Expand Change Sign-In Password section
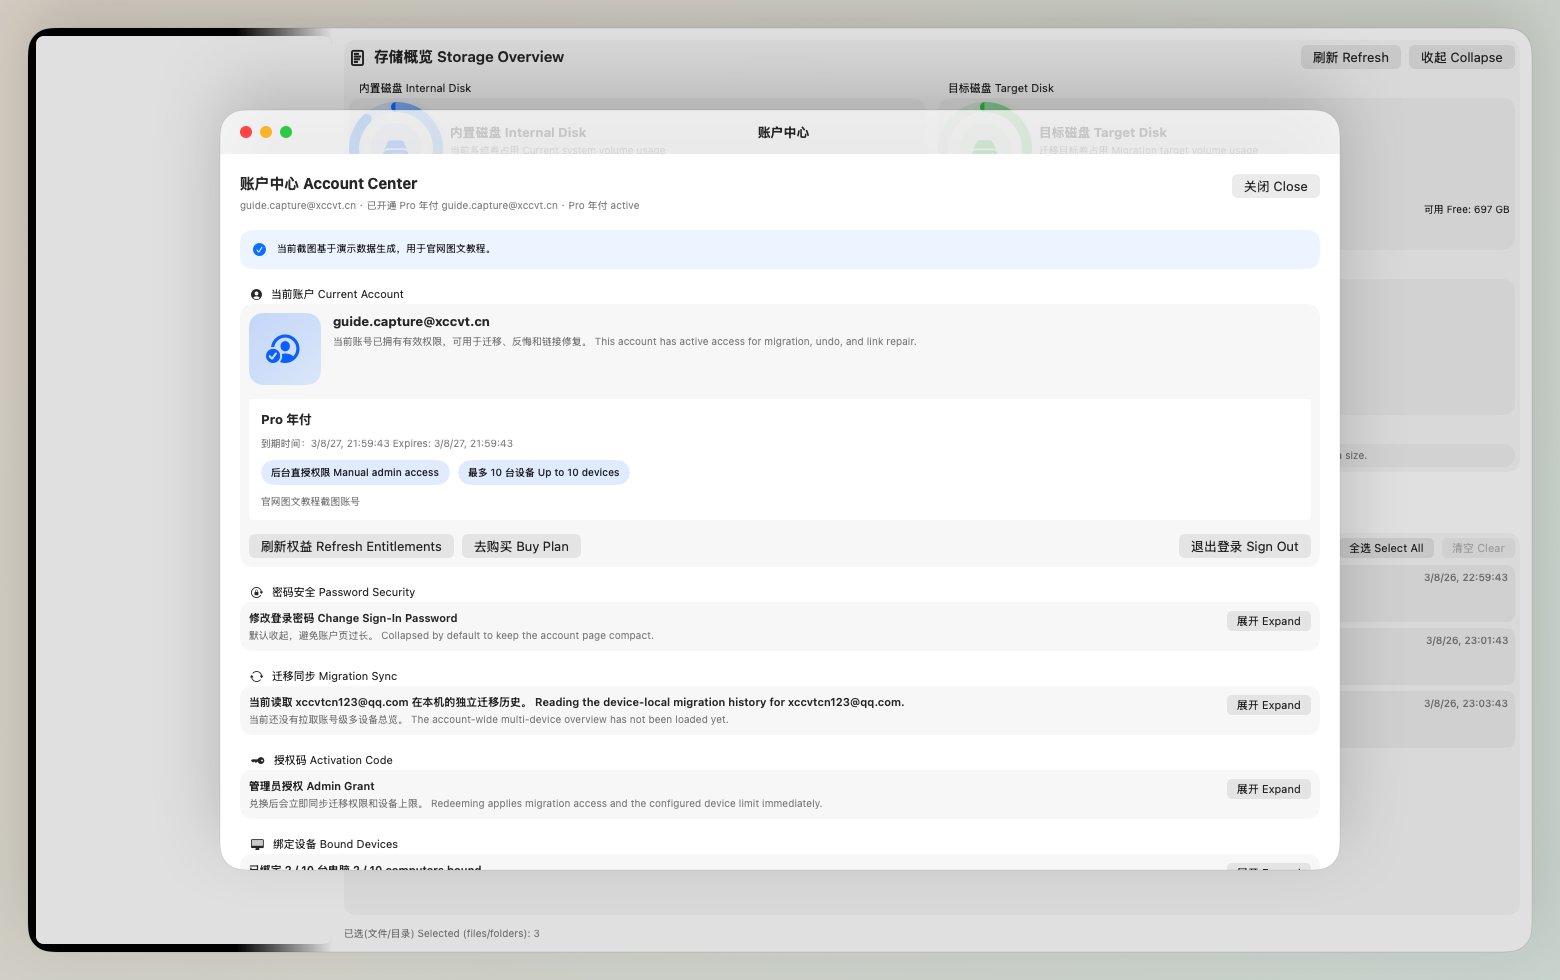 [1268, 621]
